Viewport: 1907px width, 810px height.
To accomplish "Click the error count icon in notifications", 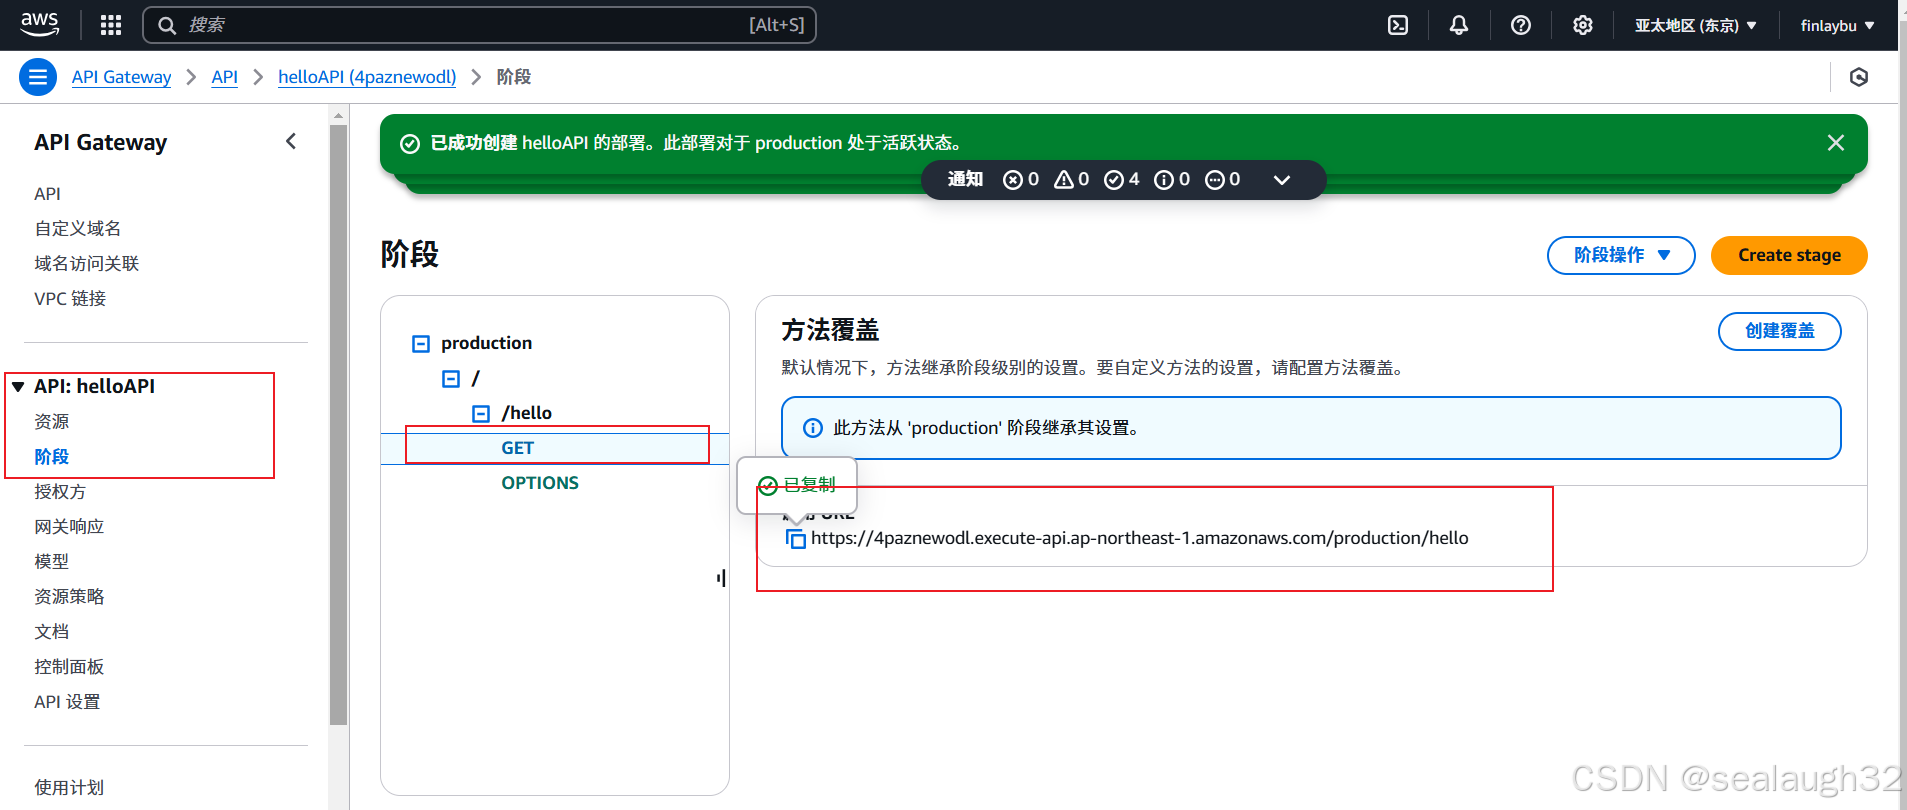I will click(x=1013, y=180).
